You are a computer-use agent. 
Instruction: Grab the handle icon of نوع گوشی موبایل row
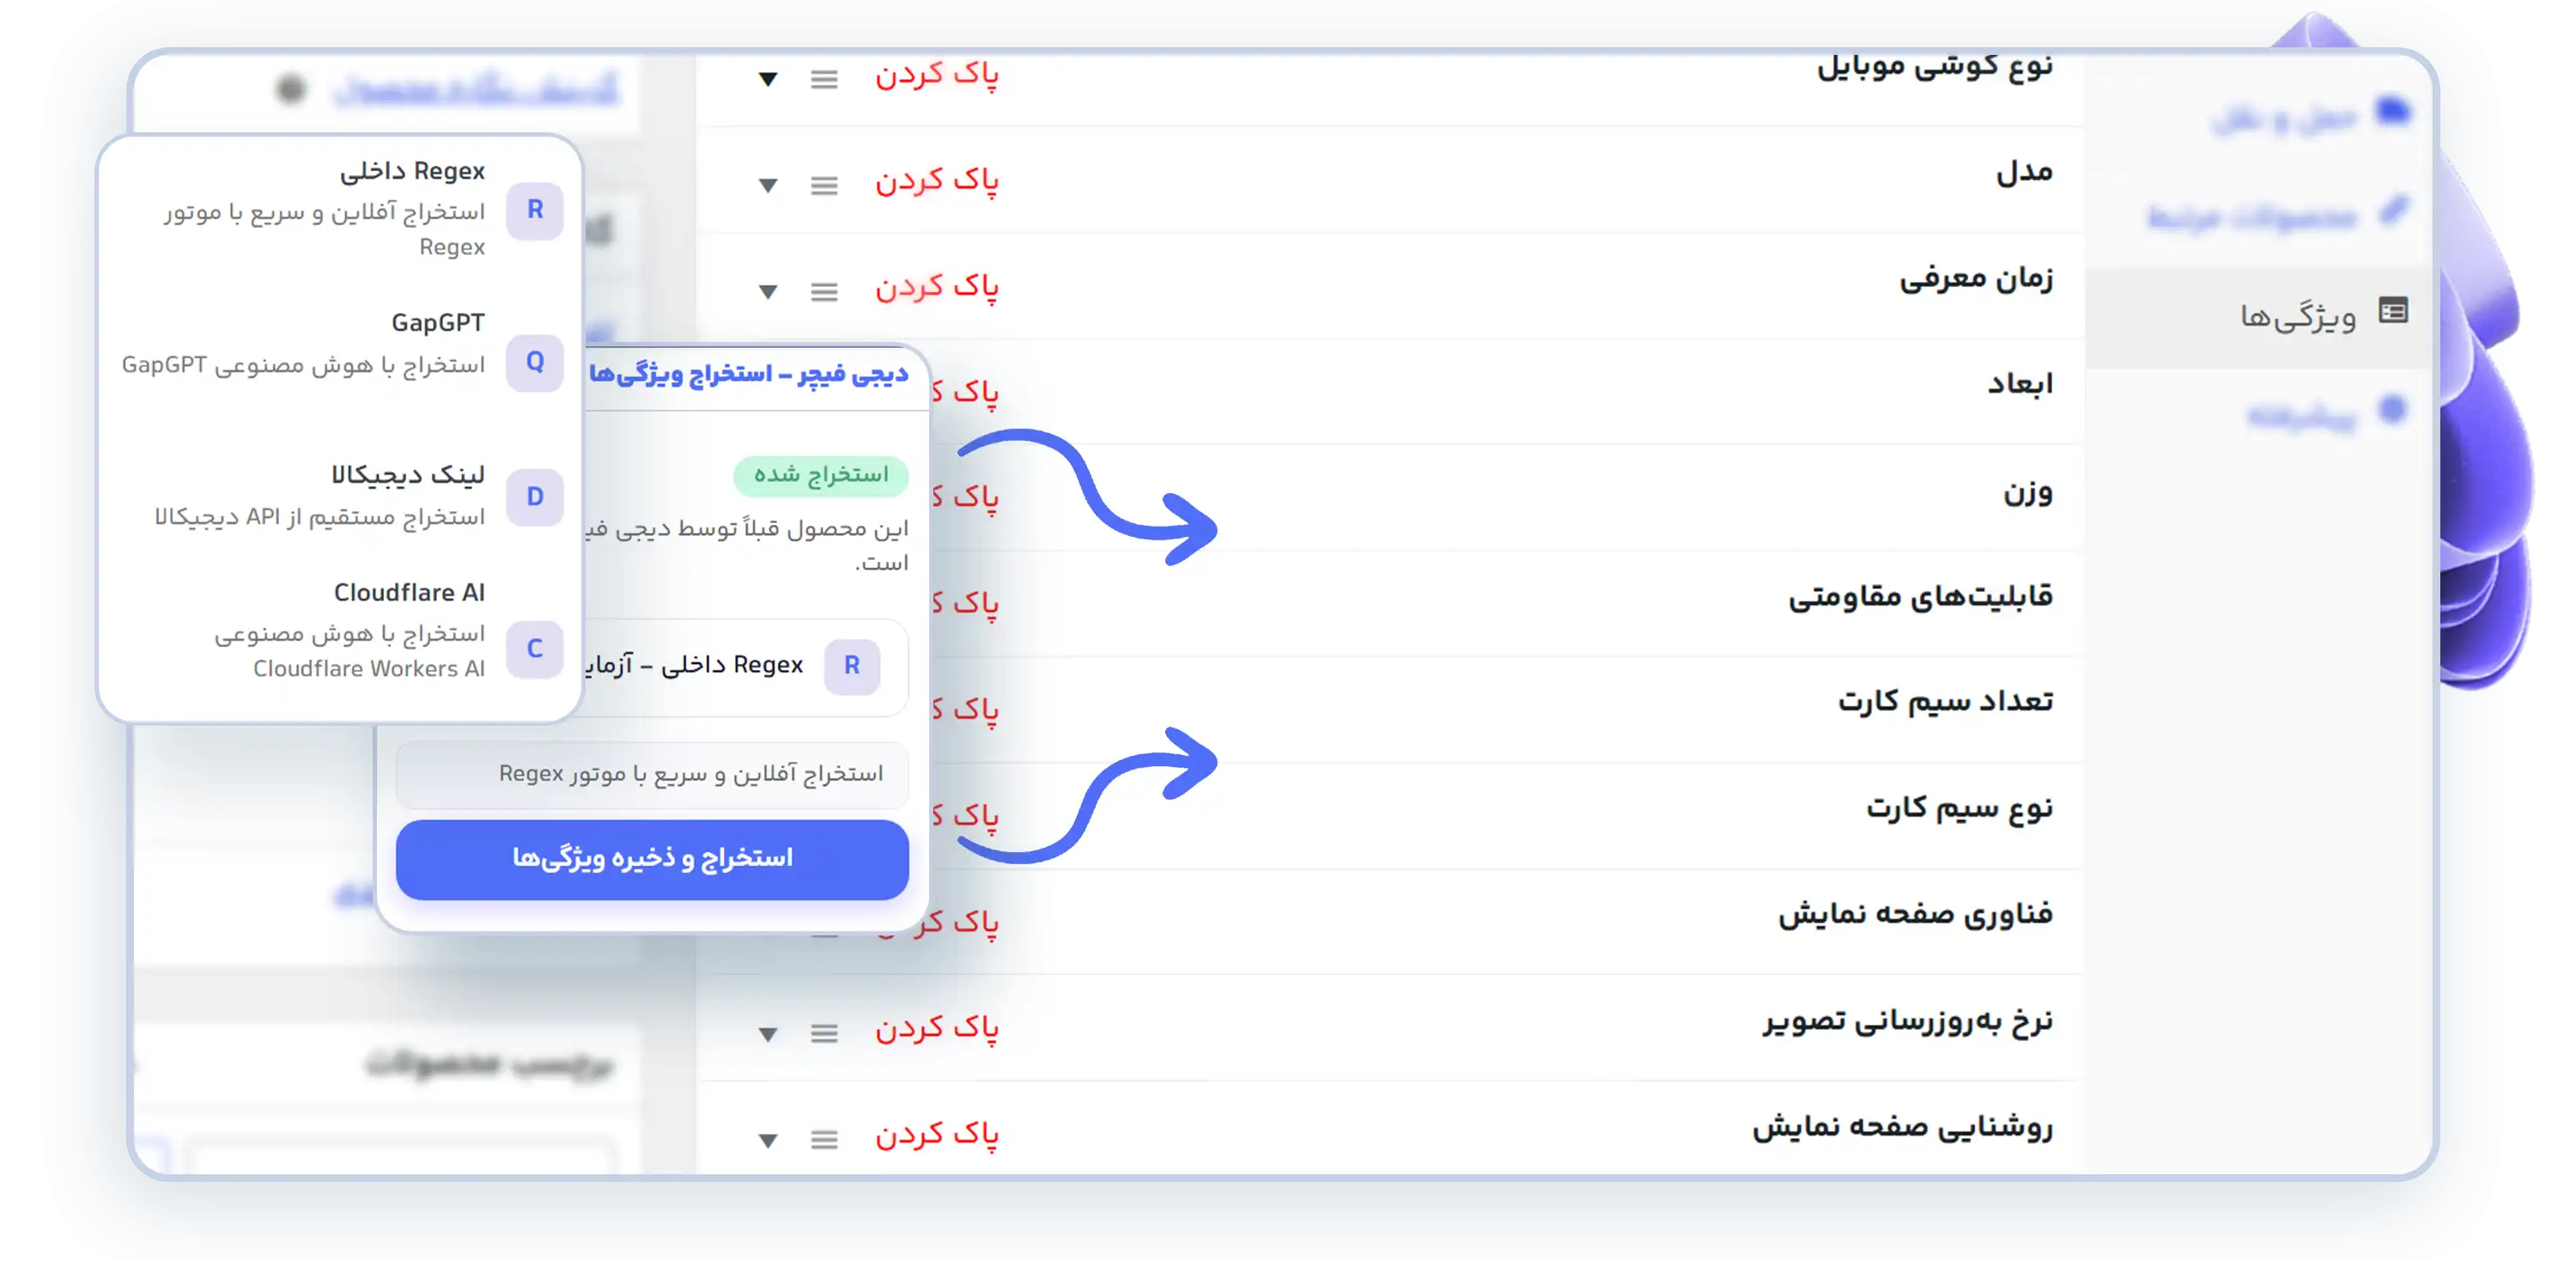tap(824, 79)
